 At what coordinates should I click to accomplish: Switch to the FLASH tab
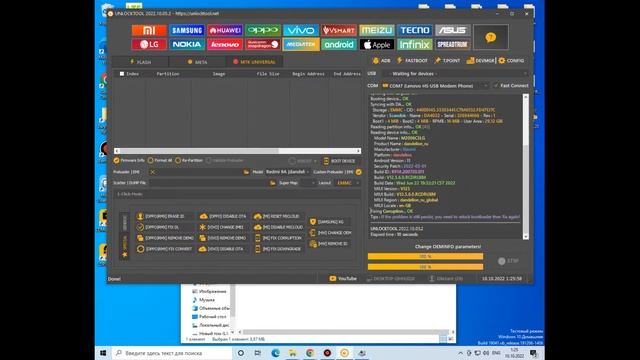pos(140,62)
